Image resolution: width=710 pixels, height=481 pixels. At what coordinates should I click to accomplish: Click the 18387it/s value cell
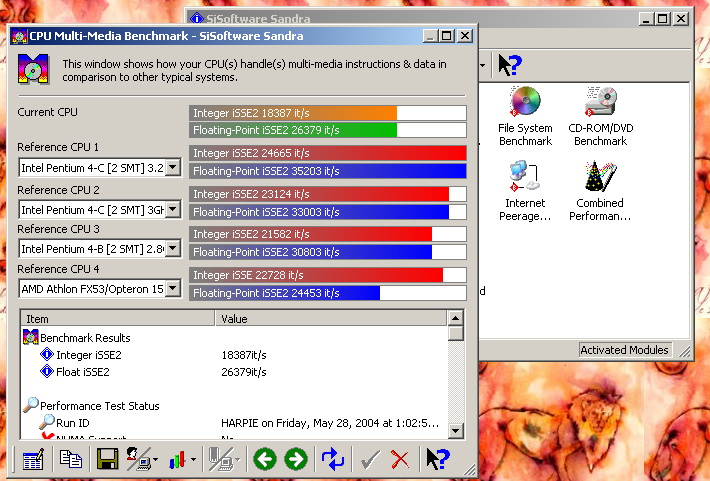244,355
